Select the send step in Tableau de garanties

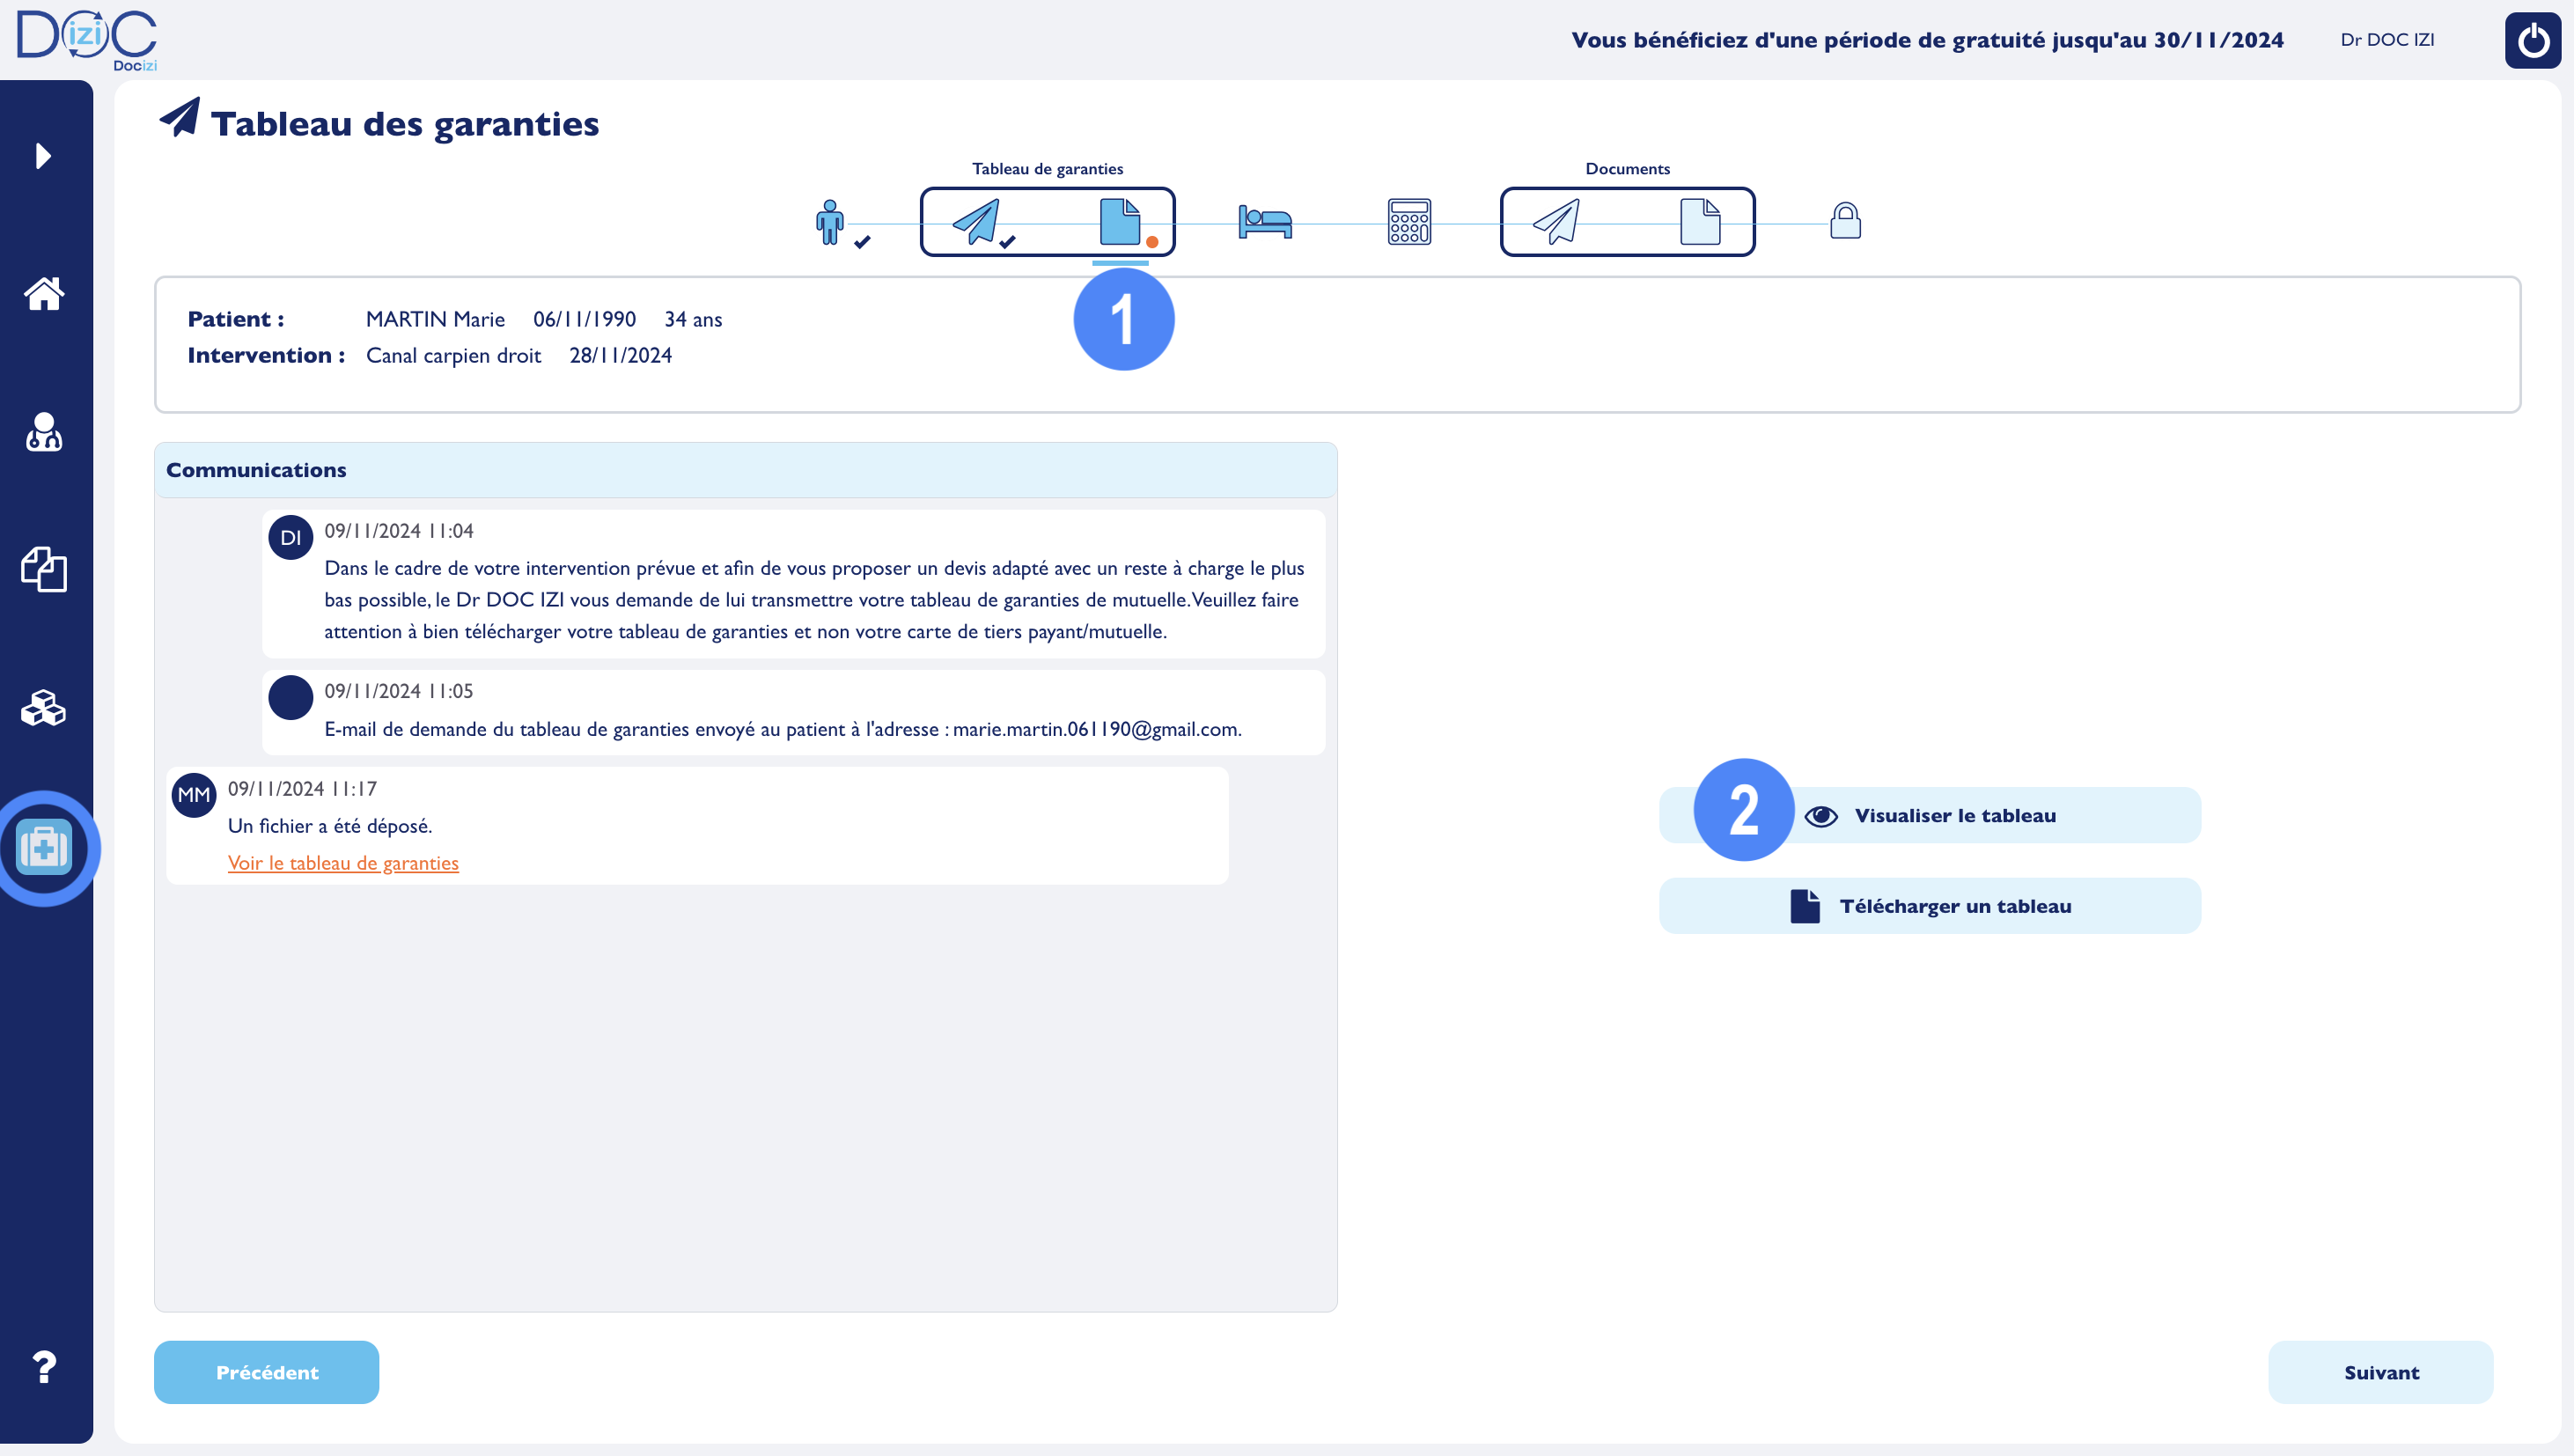[976, 222]
